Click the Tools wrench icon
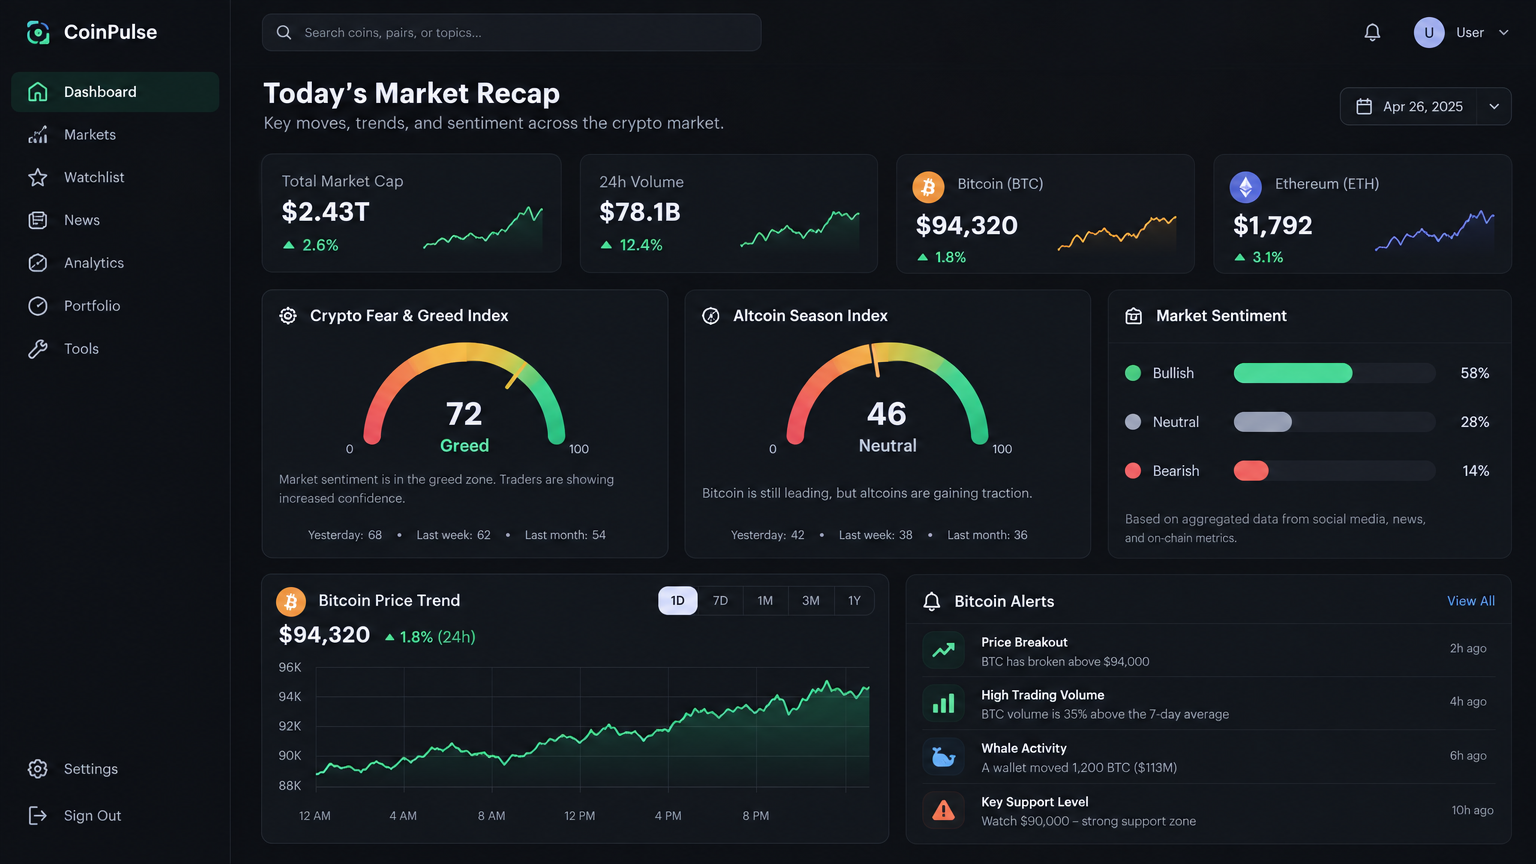 pos(38,349)
